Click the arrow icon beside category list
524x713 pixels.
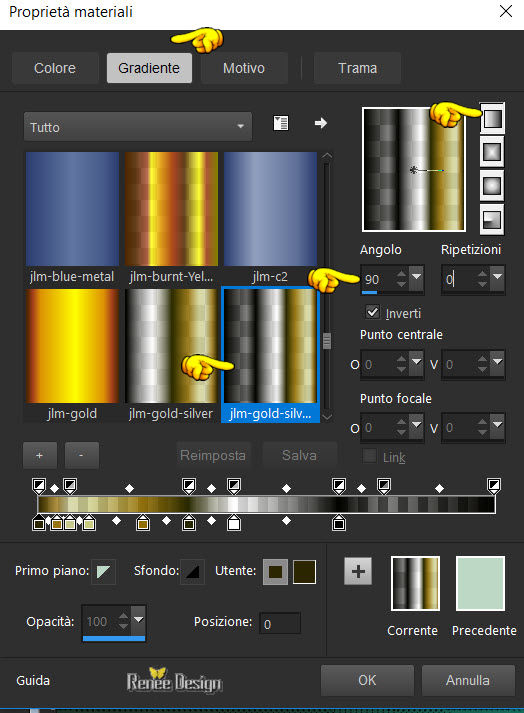(x=321, y=123)
